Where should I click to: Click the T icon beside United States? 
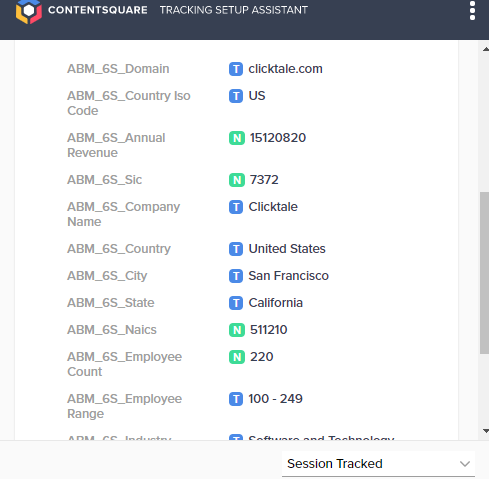click(x=236, y=249)
